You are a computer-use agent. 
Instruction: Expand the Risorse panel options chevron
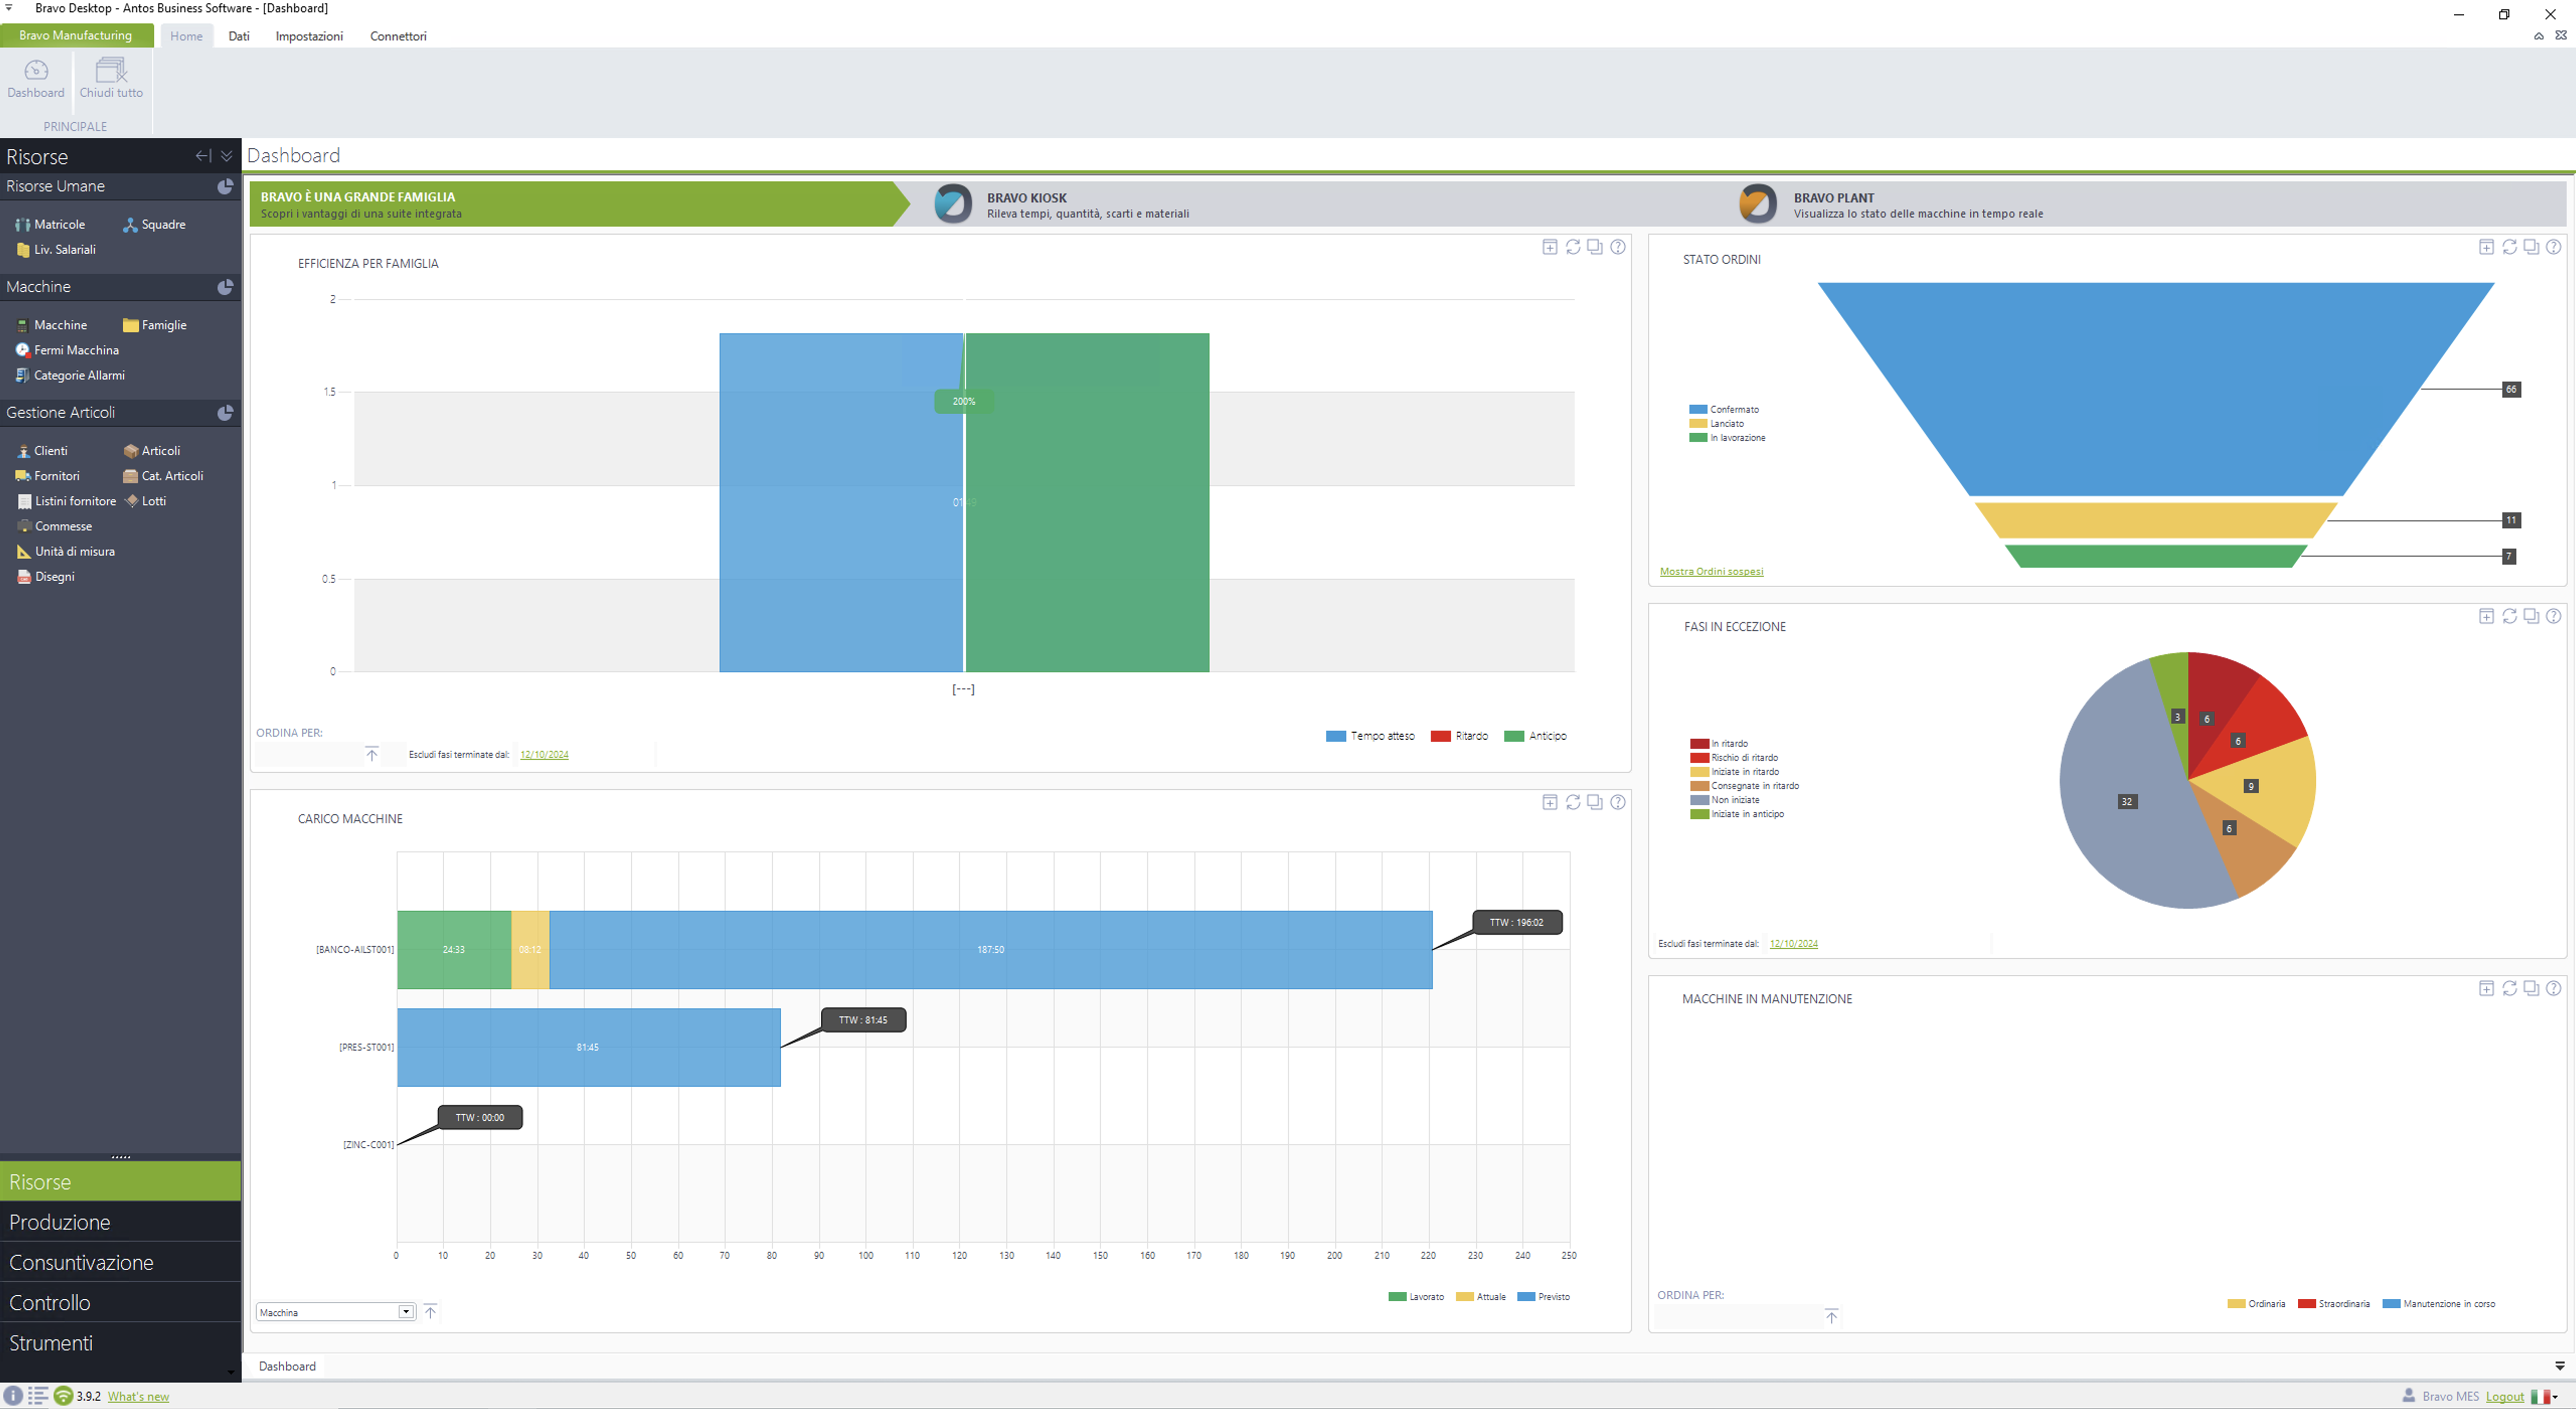[227, 156]
